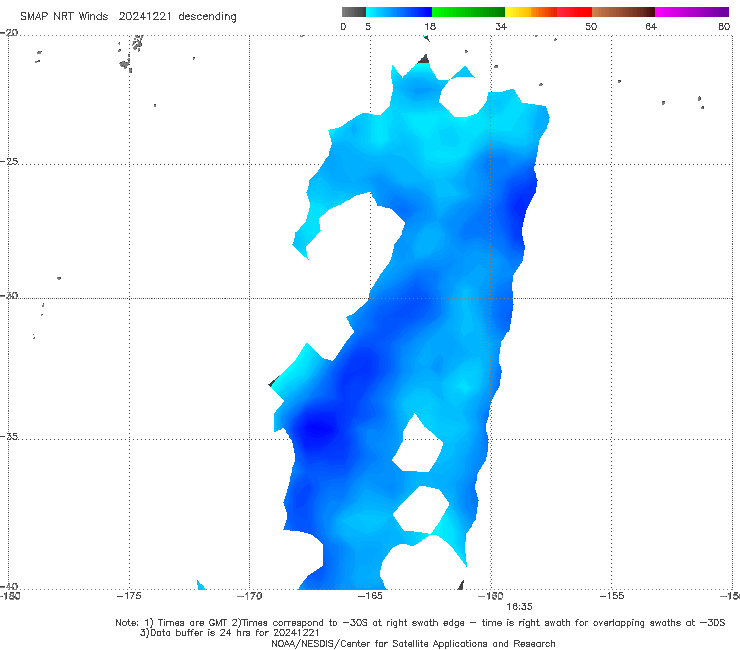Screen dimensions: 740x650
Task: Click the color bar label '50'
Action: (x=591, y=26)
